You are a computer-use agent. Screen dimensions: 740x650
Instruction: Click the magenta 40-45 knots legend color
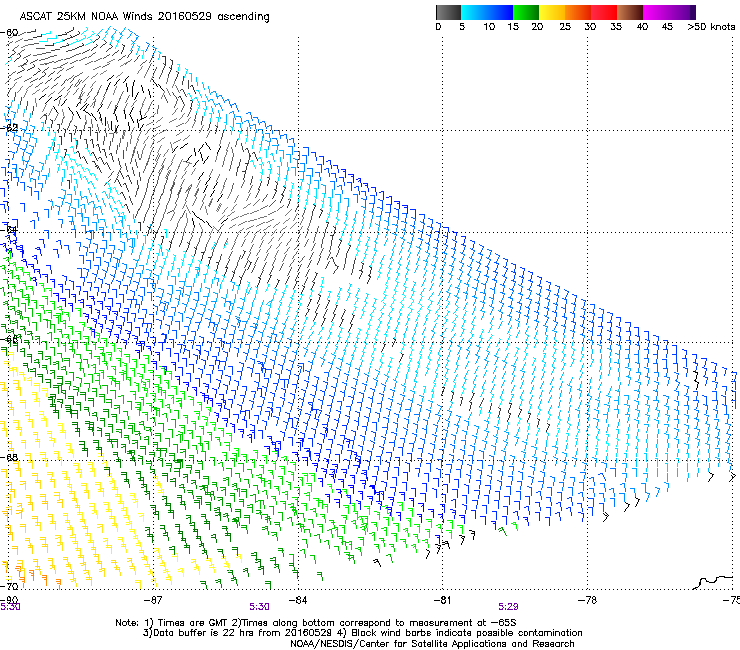coord(656,12)
